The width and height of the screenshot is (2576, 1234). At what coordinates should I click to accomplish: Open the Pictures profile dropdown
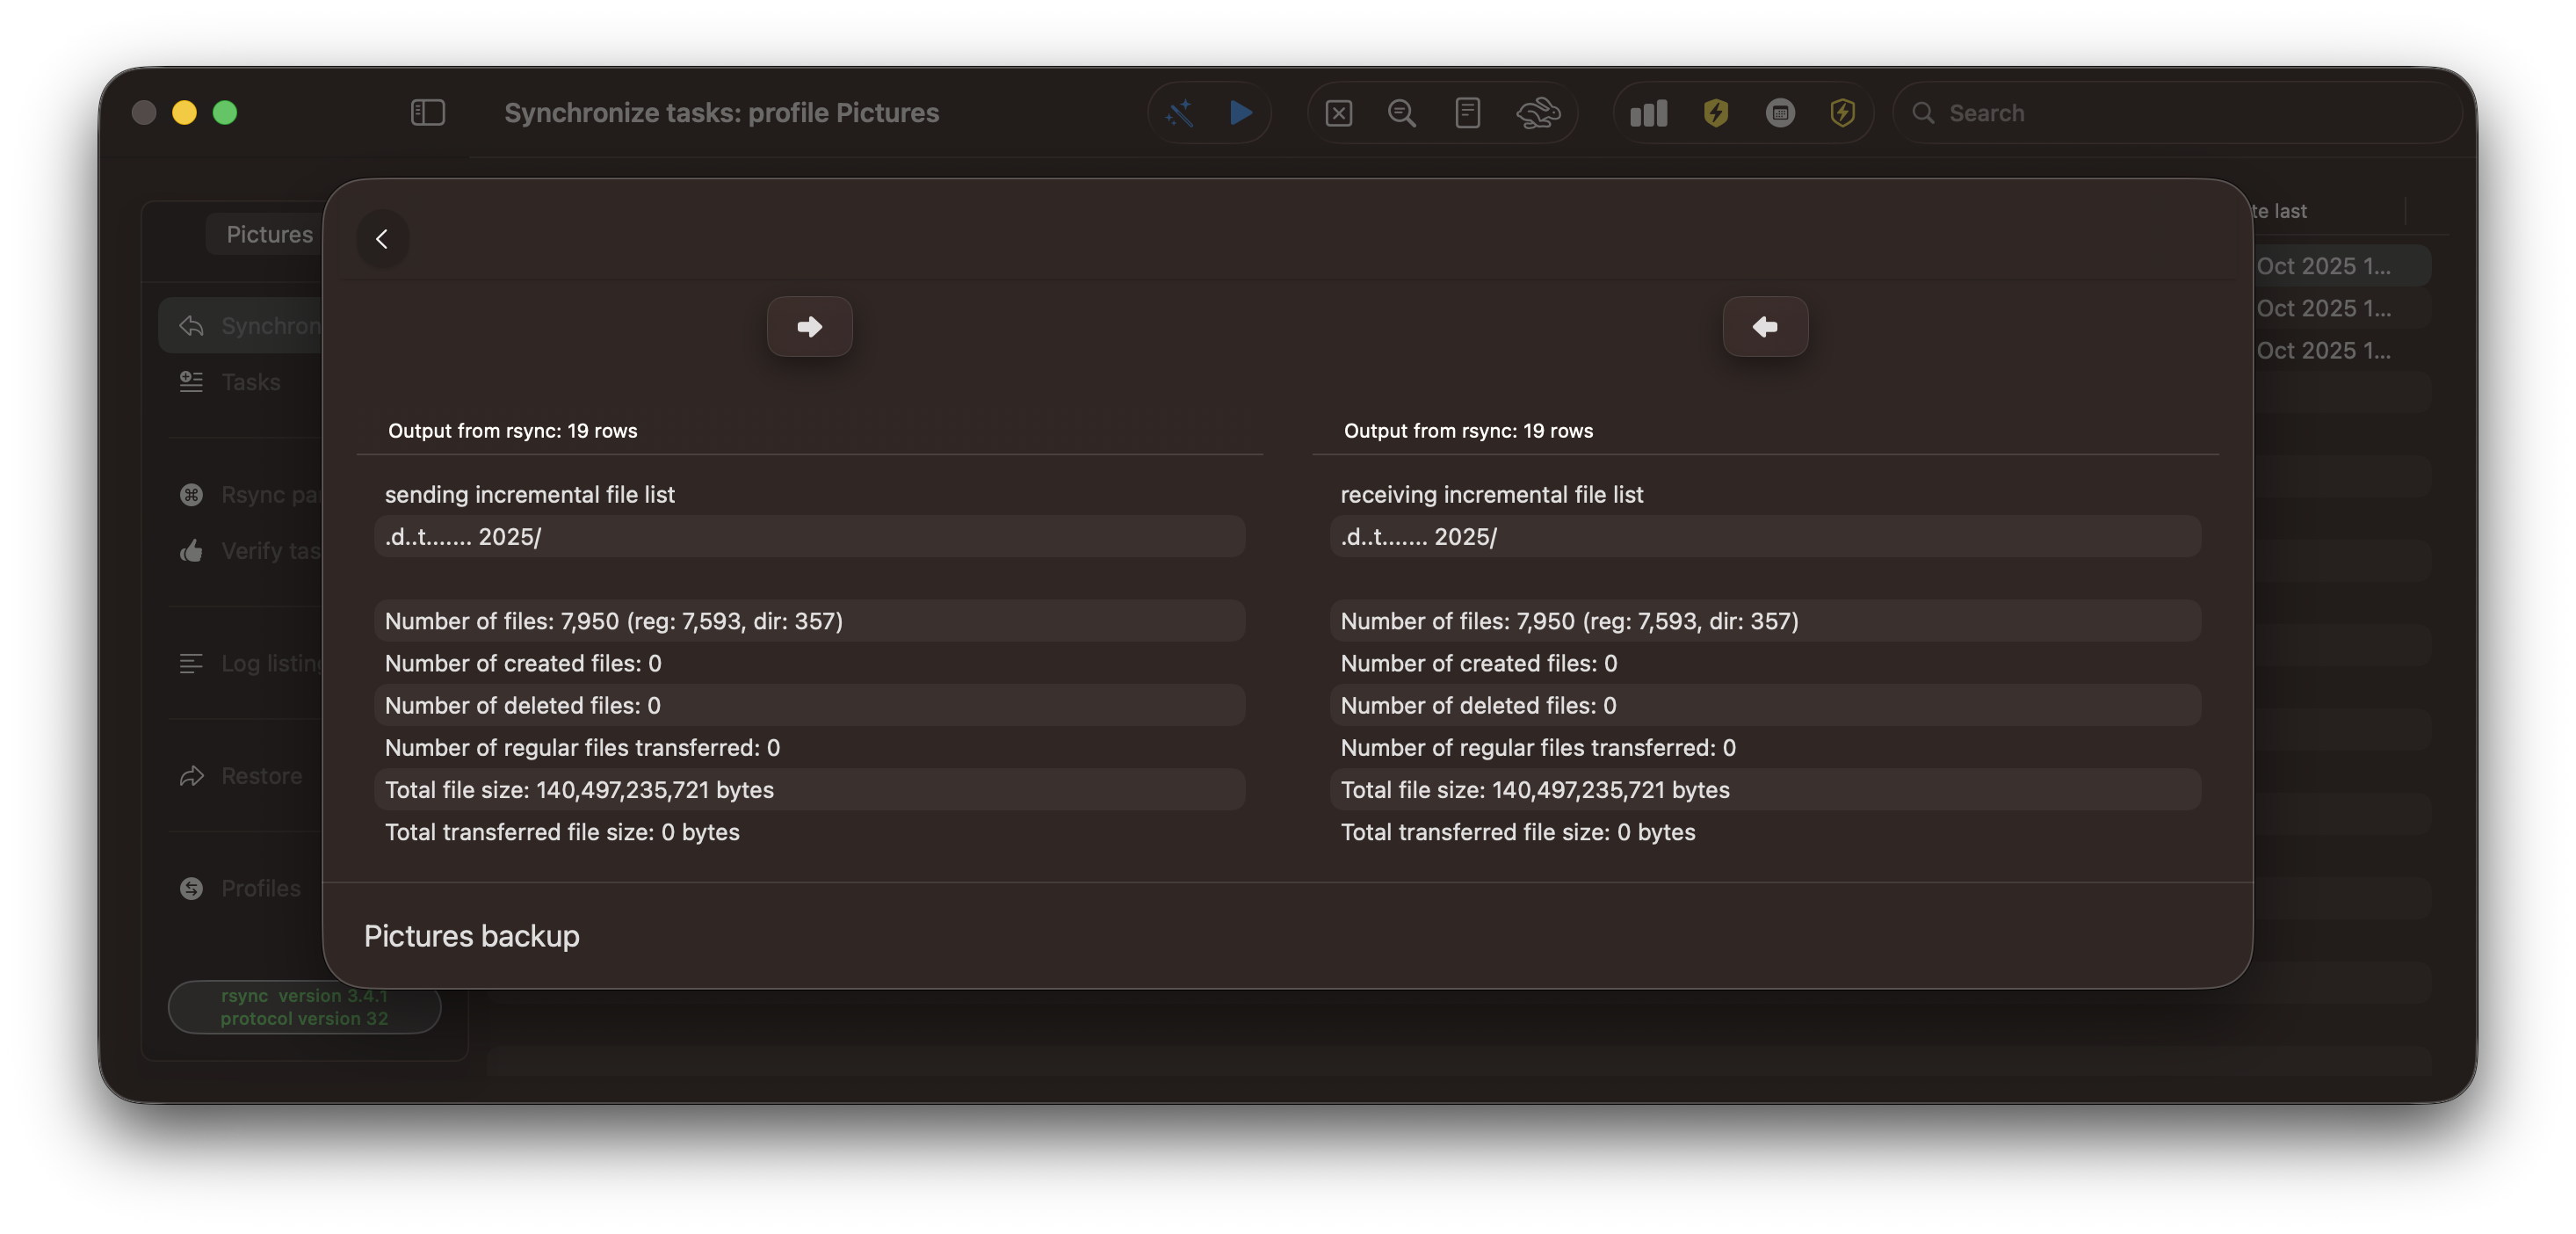tap(268, 234)
